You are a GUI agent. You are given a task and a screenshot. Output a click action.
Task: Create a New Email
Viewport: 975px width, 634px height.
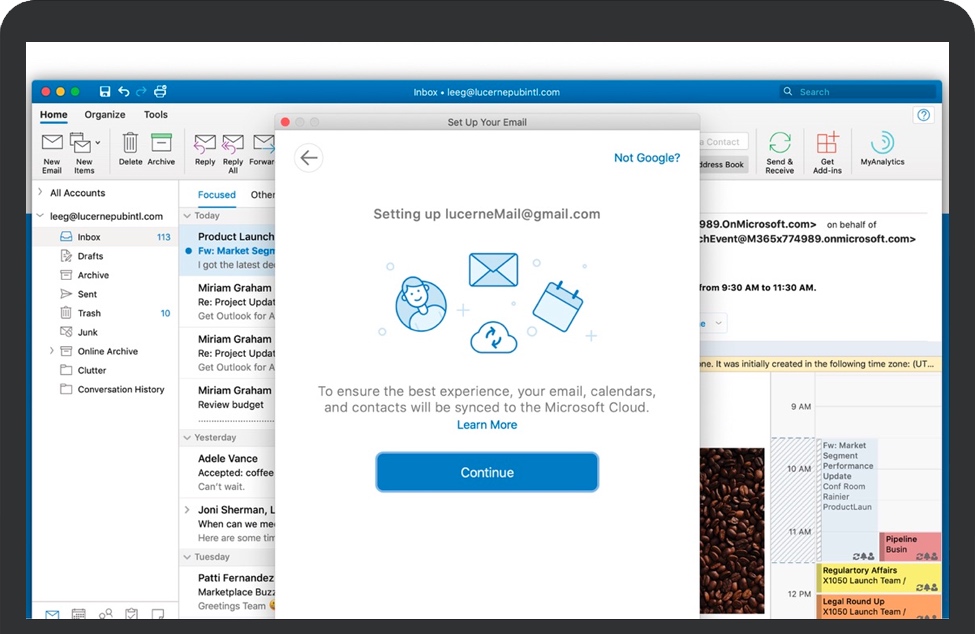[52, 153]
